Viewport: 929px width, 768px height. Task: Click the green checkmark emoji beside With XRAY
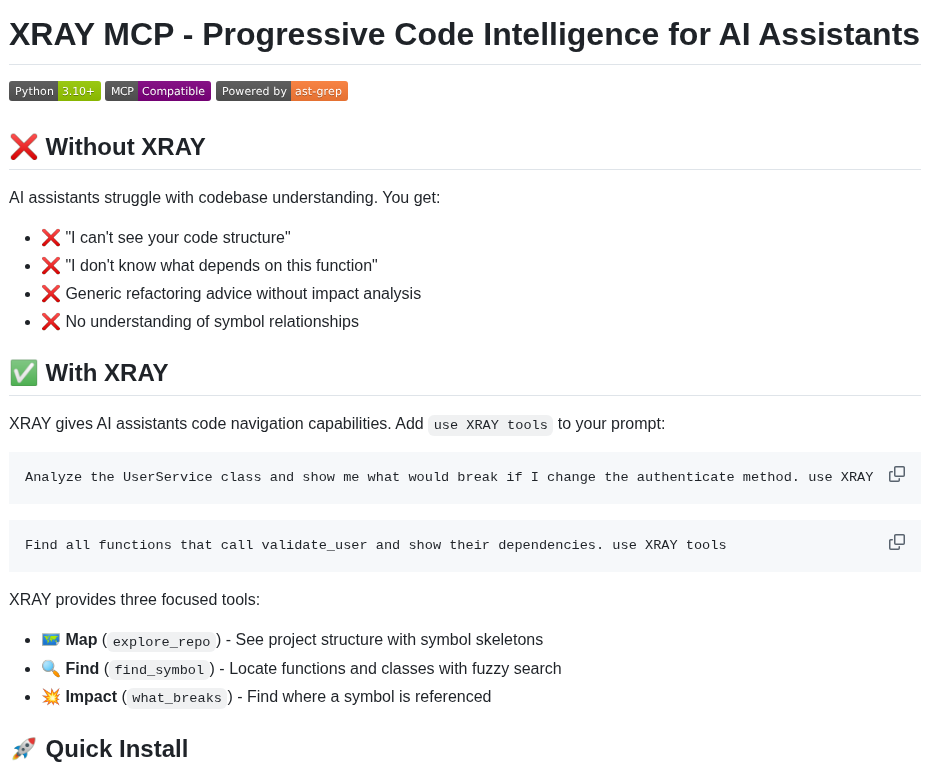[x=24, y=373]
